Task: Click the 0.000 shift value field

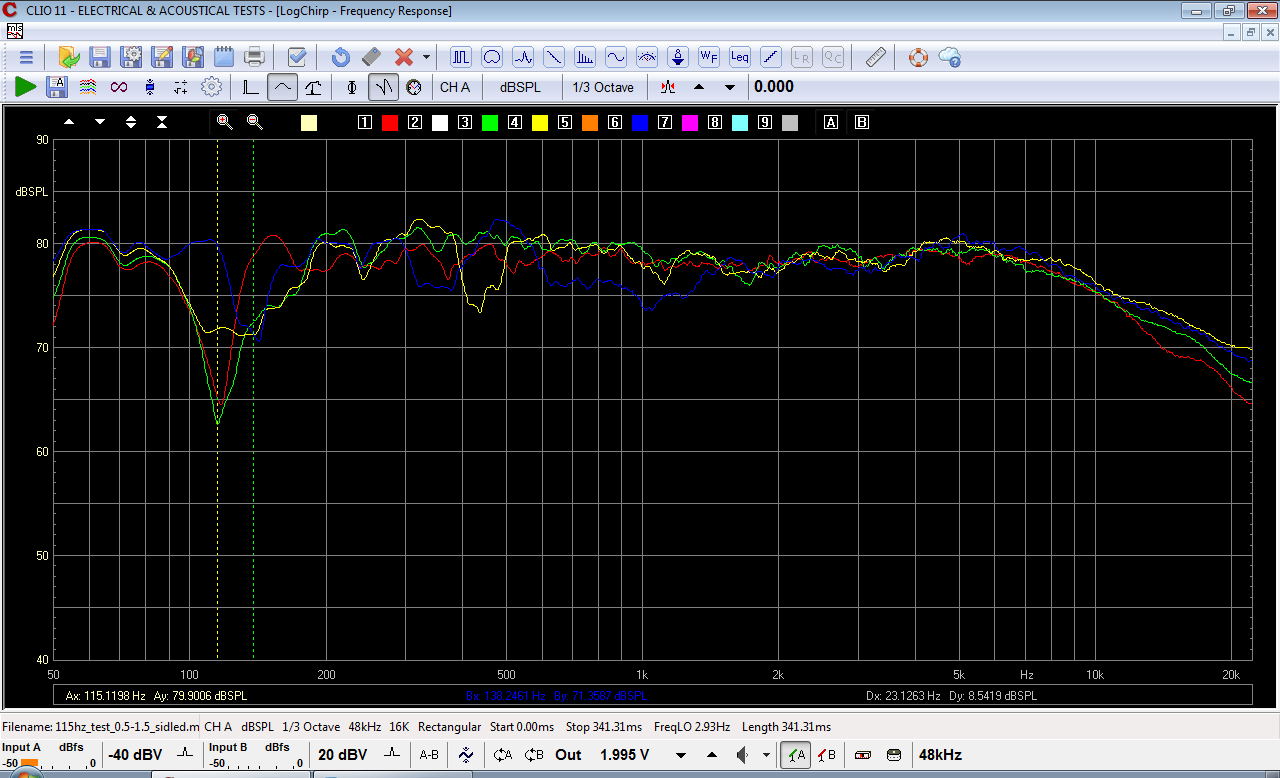Action: 774,87
